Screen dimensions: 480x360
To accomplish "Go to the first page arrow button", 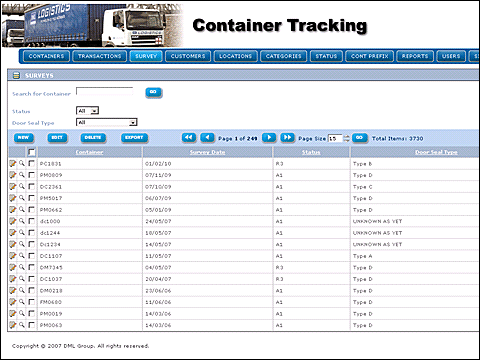I will pos(189,138).
